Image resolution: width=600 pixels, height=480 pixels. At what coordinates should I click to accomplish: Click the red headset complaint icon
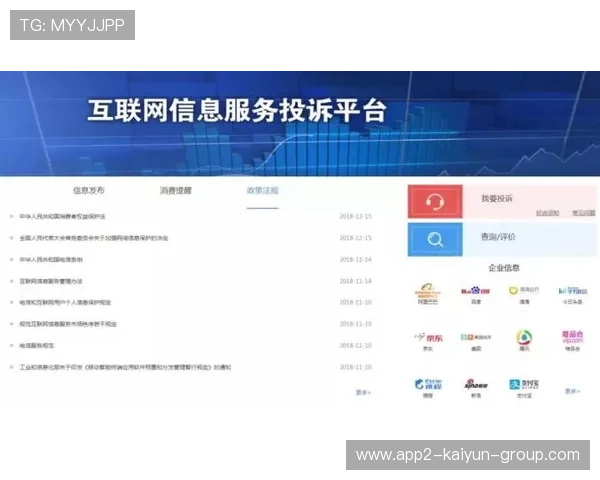tap(435, 201)
